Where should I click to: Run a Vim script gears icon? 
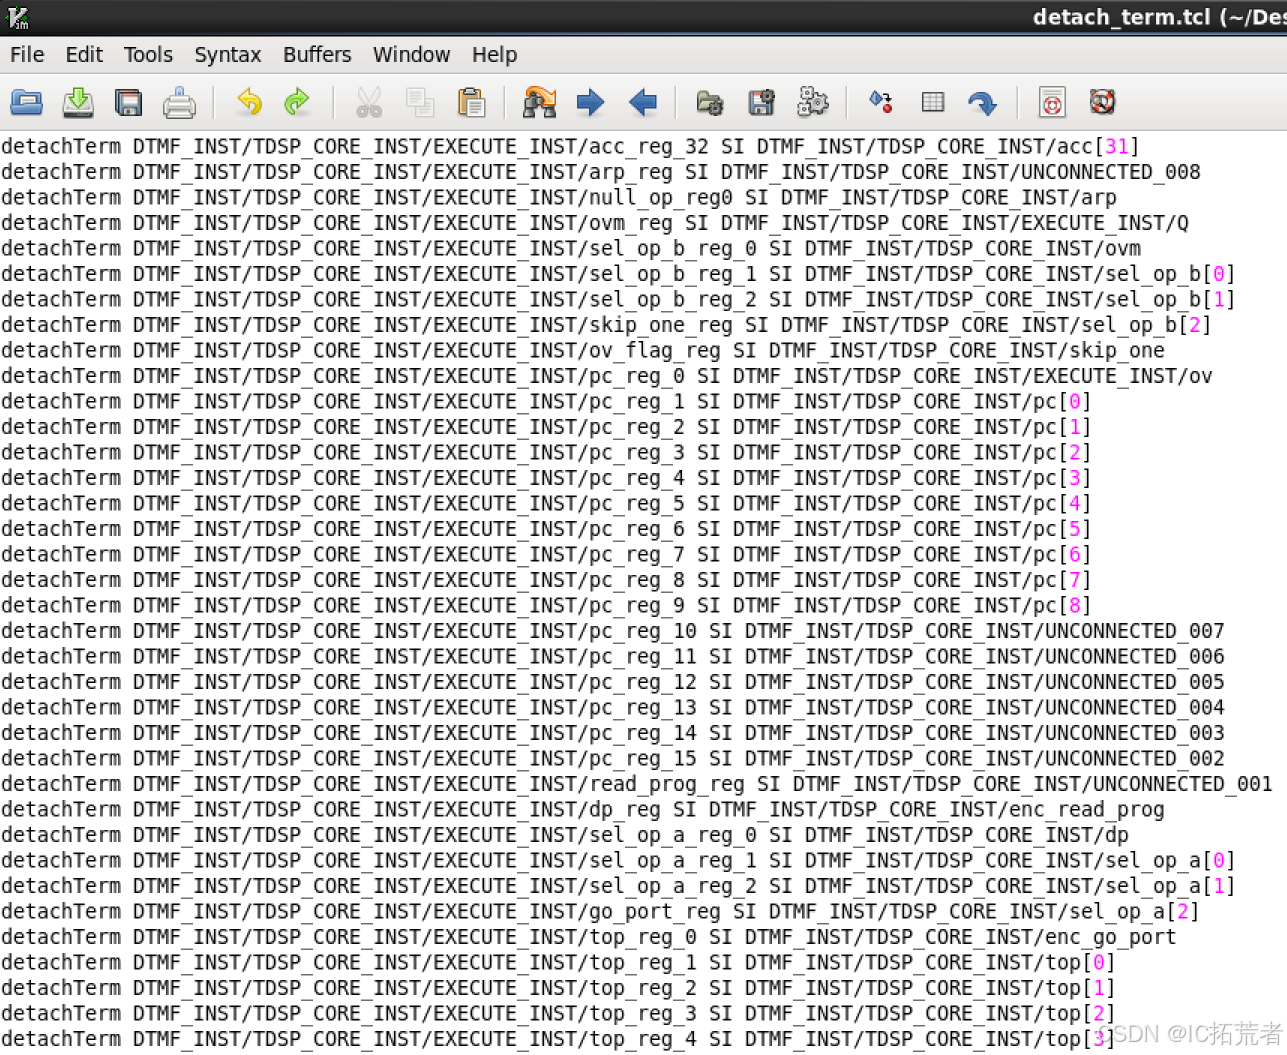click(813, 102)
